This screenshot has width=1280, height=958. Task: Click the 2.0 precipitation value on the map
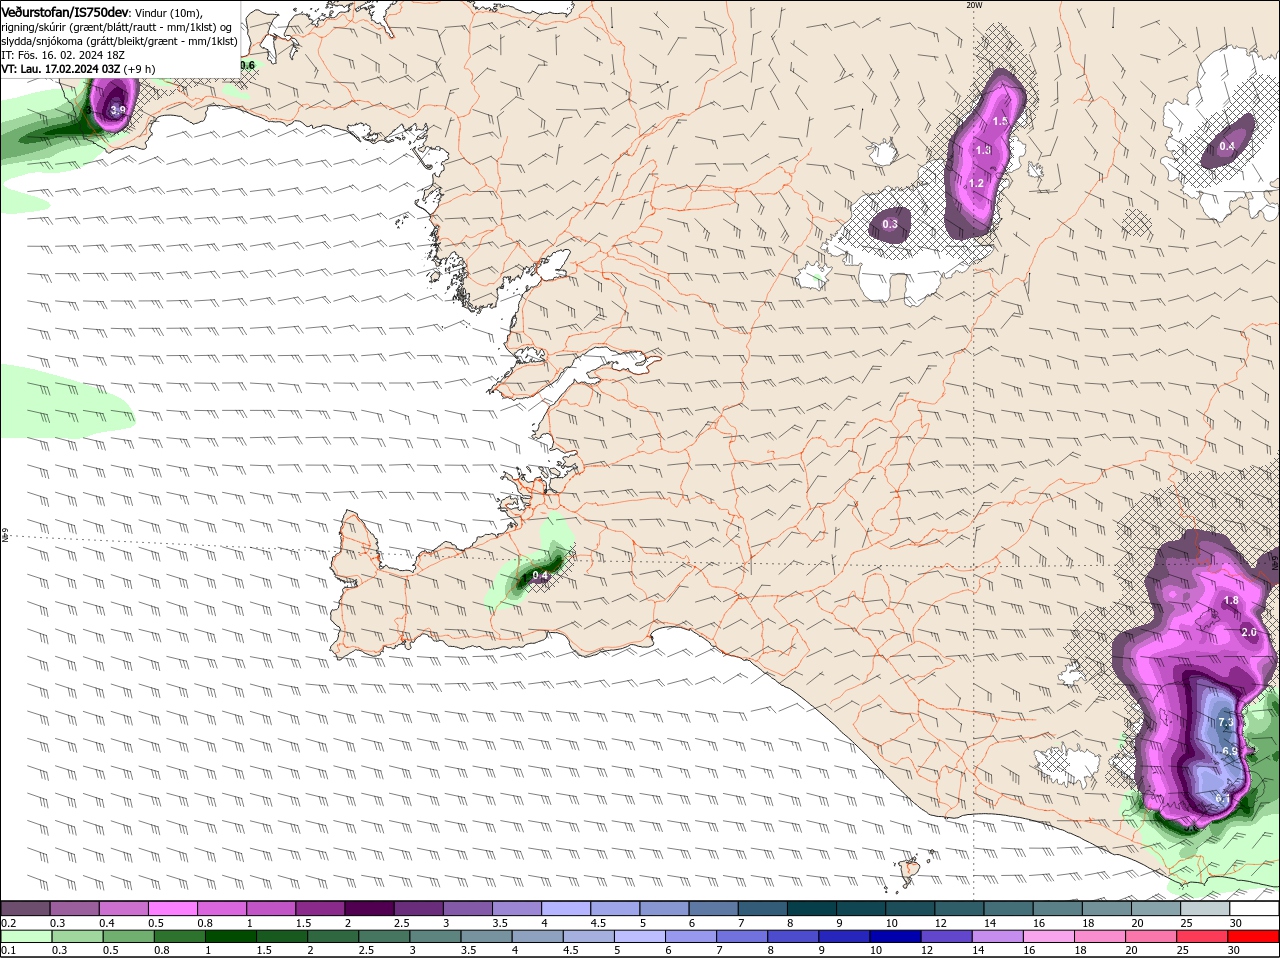[1248, 632]
